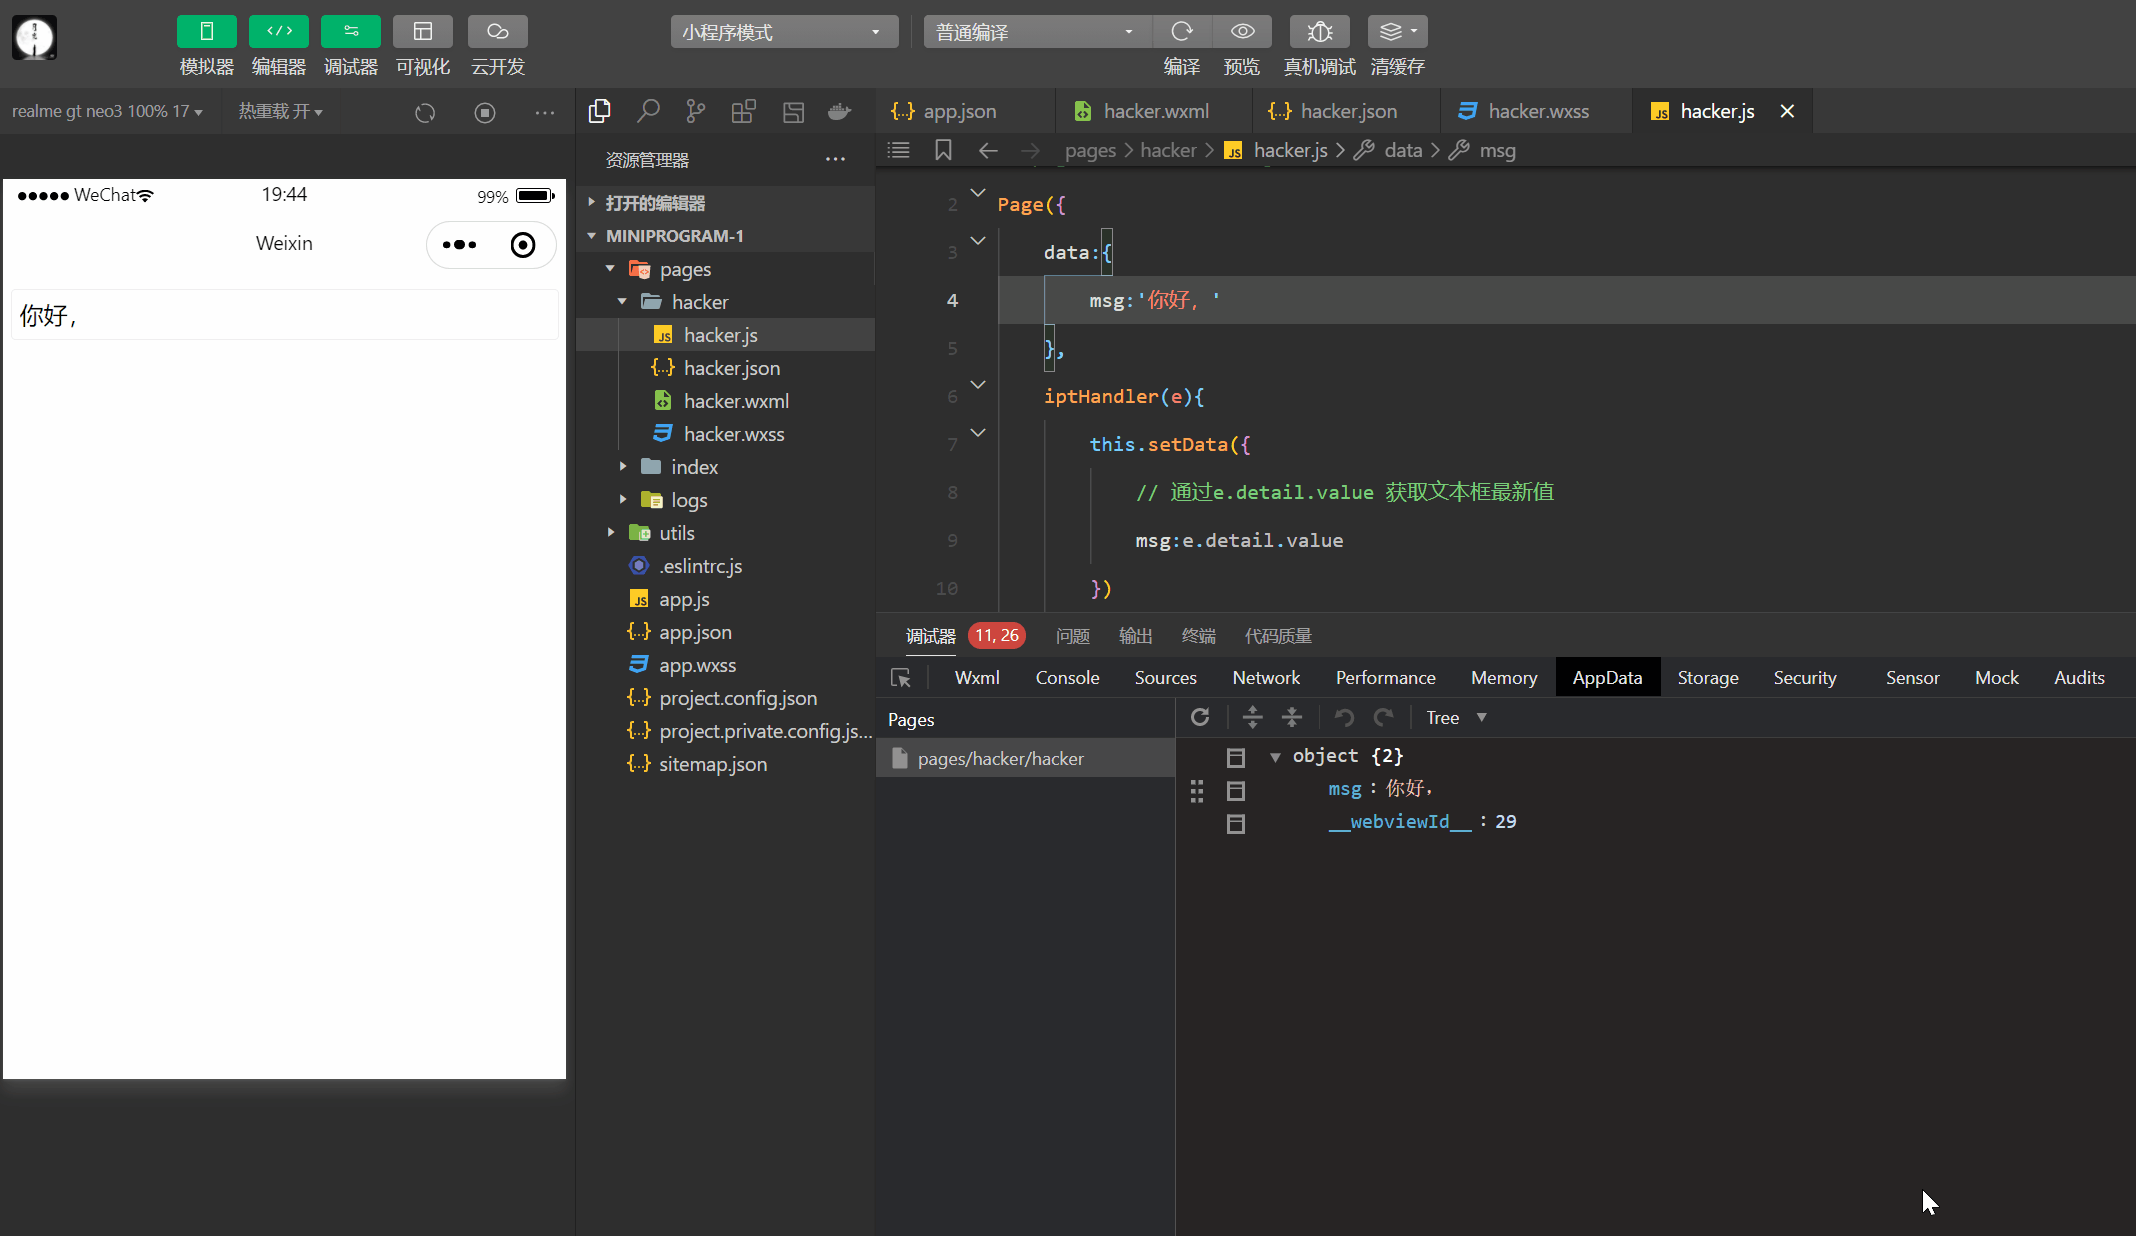Toggle the debugger (调试器) panel button
Image resolution: width=2136 pixels, height=1236 pixels.
pyautogui.click(x=350, y=32)
